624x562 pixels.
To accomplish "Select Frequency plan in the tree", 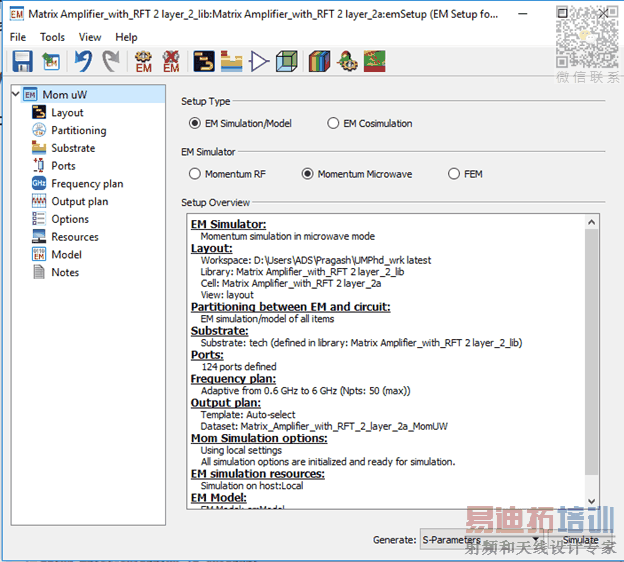I will [87, 183].
